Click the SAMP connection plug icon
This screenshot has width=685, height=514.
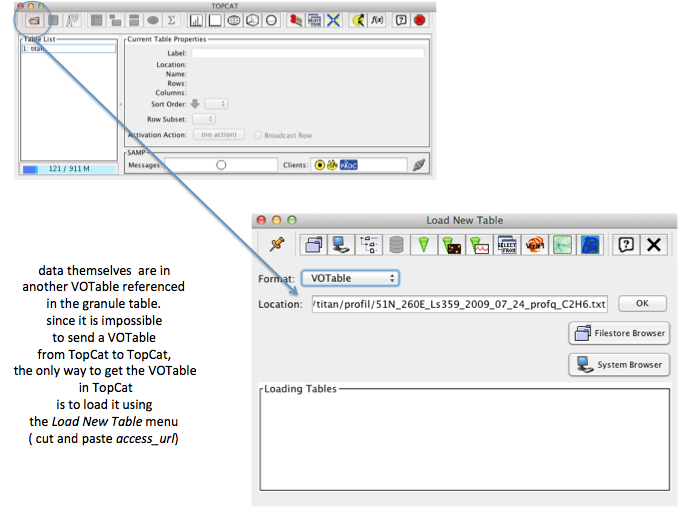pos(419,165)
